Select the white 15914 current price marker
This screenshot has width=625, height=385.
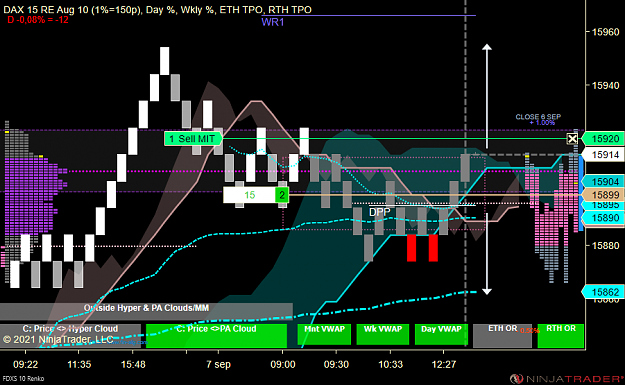pyautogui.click(x=604, y=155)
